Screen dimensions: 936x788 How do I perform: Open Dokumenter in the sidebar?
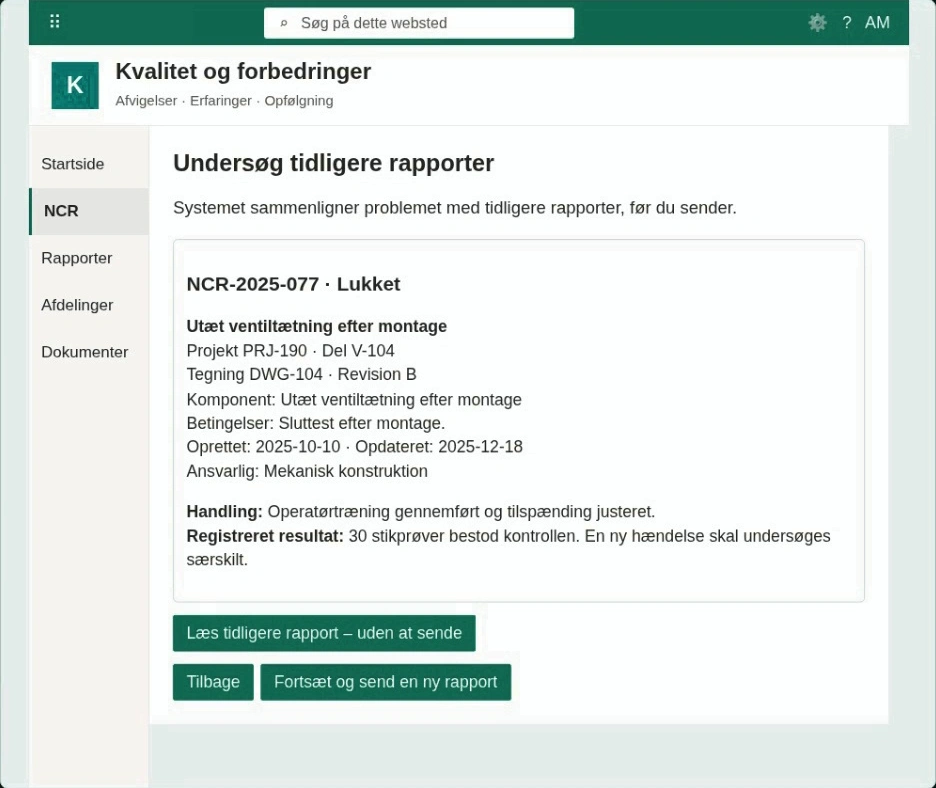89,352
